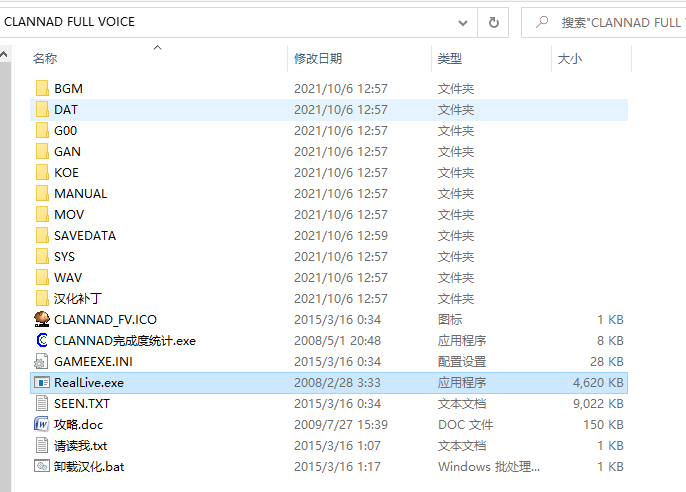Click the 2009/7/27 15:39 date cell
The width and height of the screenshot is (686, 492).
pyautogui.click(x=340, y=424)
